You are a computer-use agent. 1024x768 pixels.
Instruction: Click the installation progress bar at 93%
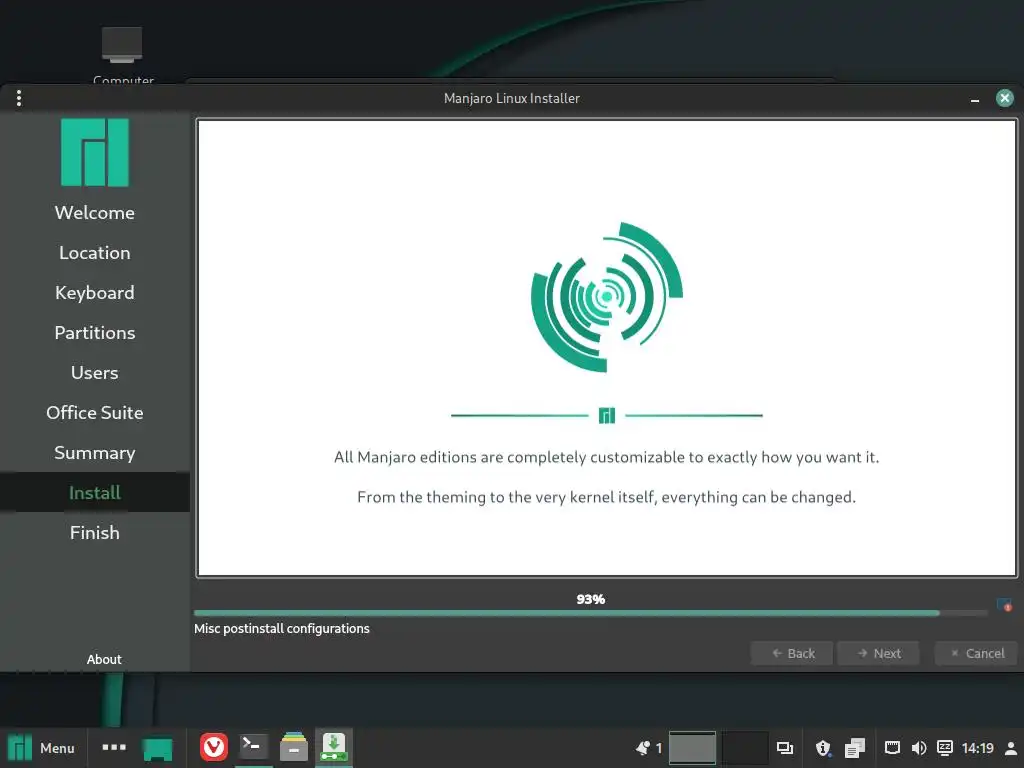tap(590, 613)
